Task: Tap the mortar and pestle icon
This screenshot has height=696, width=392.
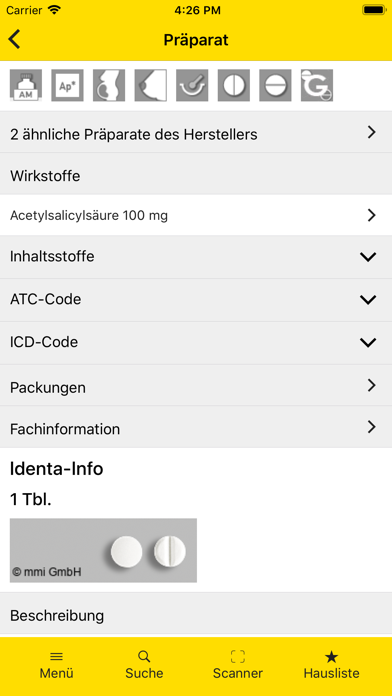Action: [192, 85]
